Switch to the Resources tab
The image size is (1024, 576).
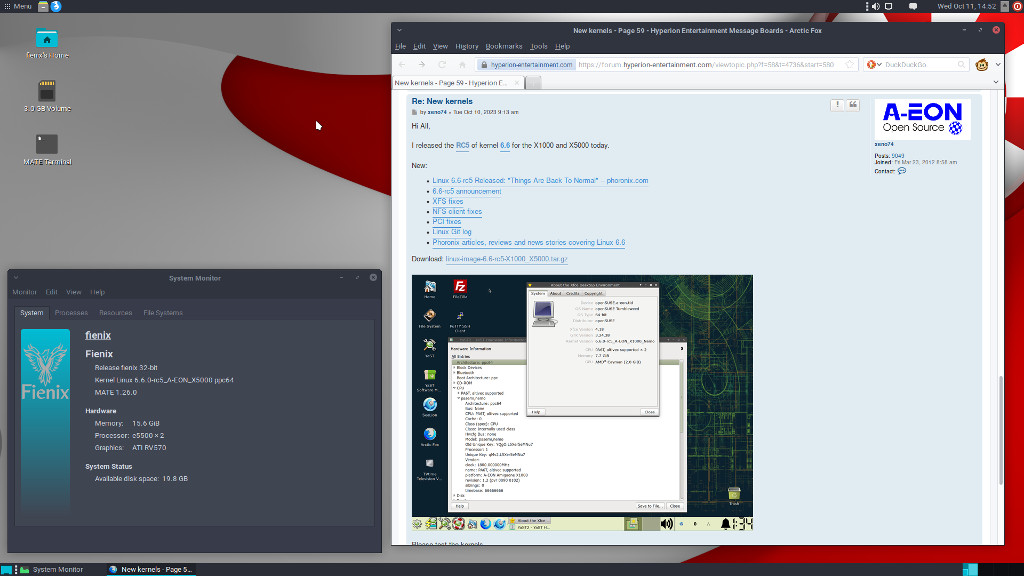point(116,313)
